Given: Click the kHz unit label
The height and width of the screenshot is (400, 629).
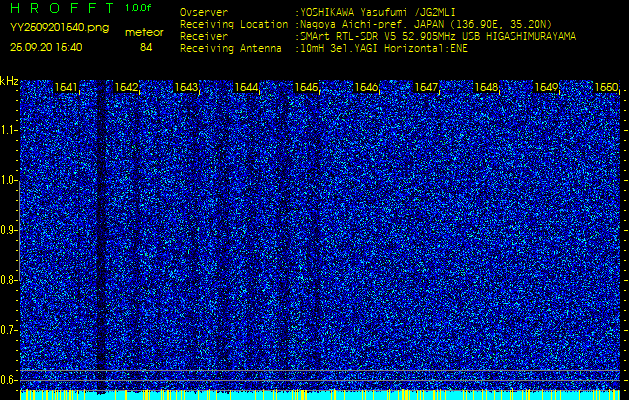Looking at the screenshot, I should coord(9,81).
